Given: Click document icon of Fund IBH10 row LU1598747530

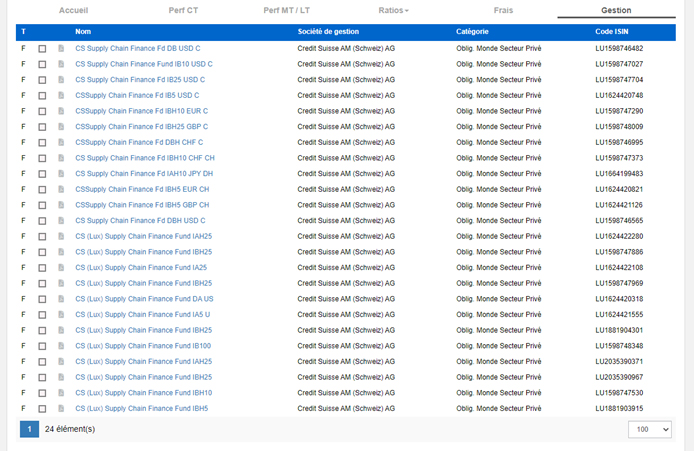Looking at the screenshot, I should (61, 393).
